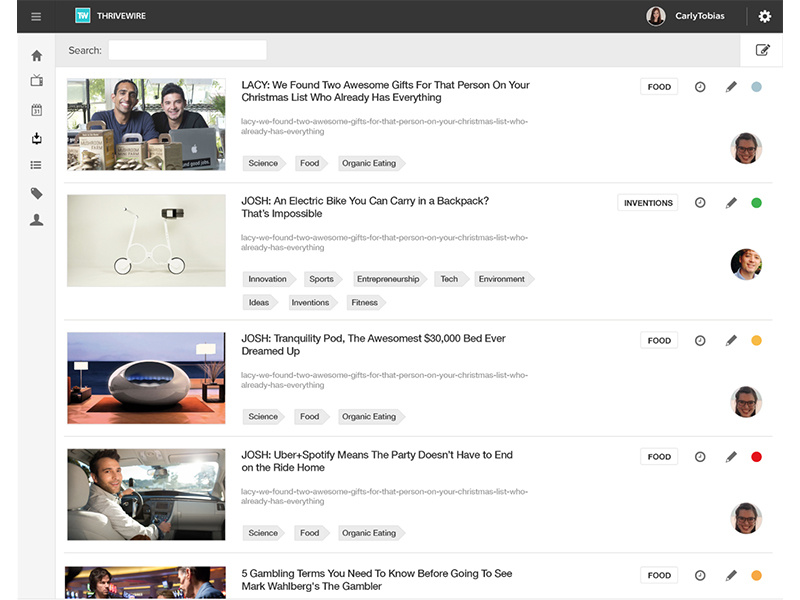Viewport: 800px width, 600px height.
Task: Open the TV icon in sidebar
Action: click(x=37, y=81)
